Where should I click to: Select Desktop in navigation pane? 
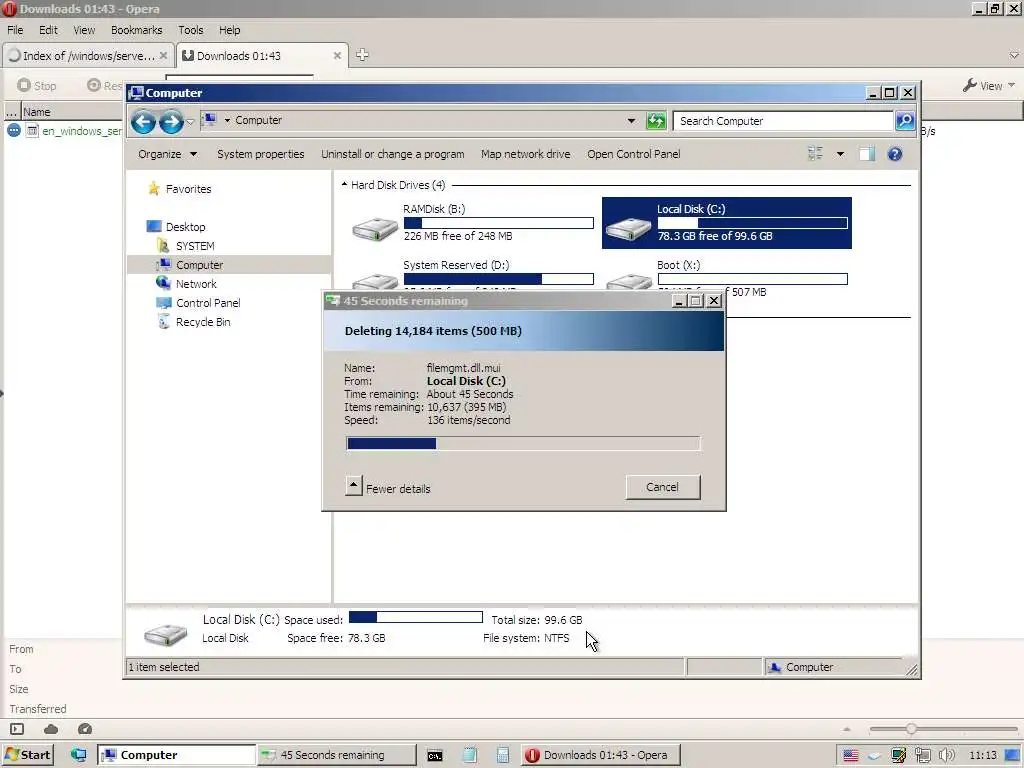click(185, 227)
